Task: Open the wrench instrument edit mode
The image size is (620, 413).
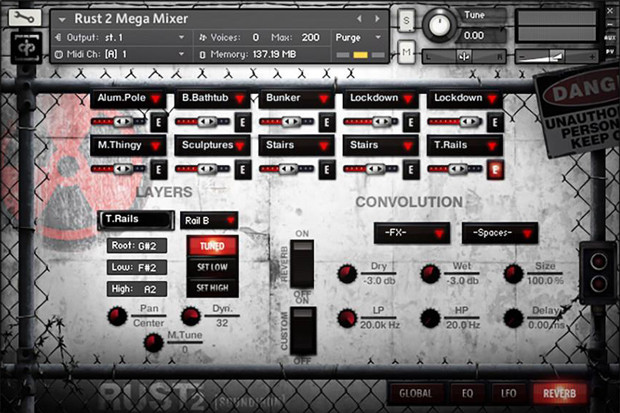Action: pos(24,17)
